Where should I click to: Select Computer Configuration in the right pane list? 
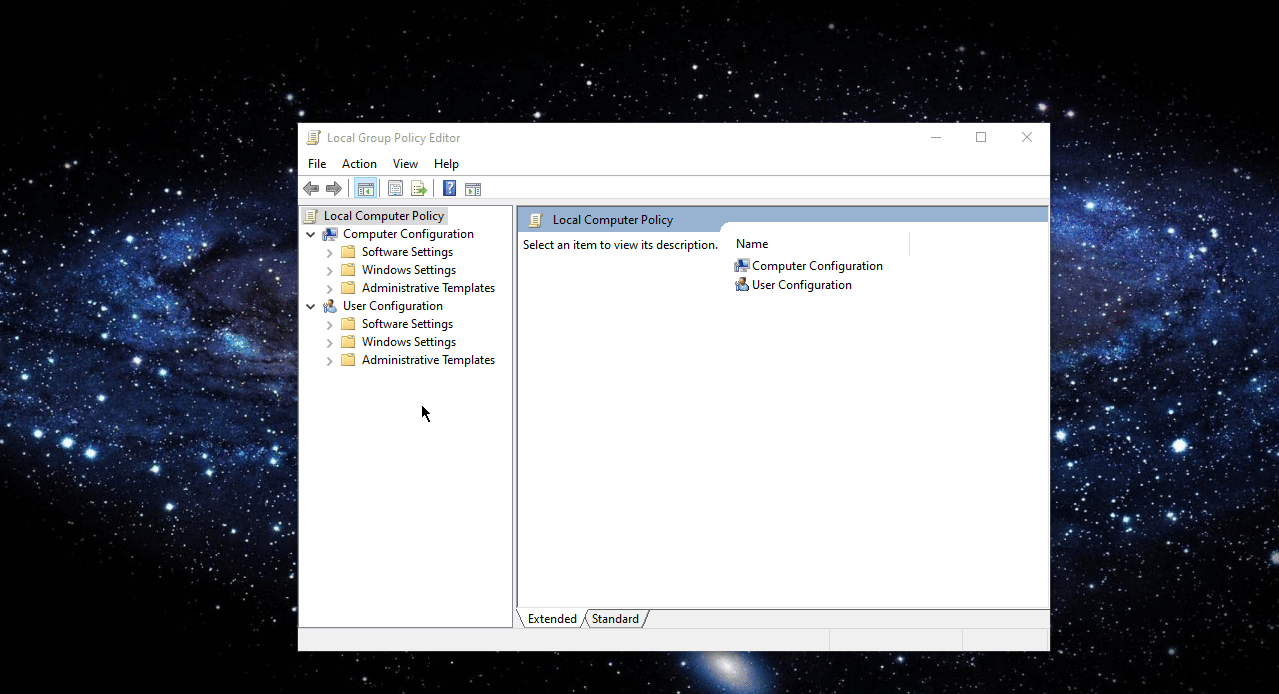[809, 266]
